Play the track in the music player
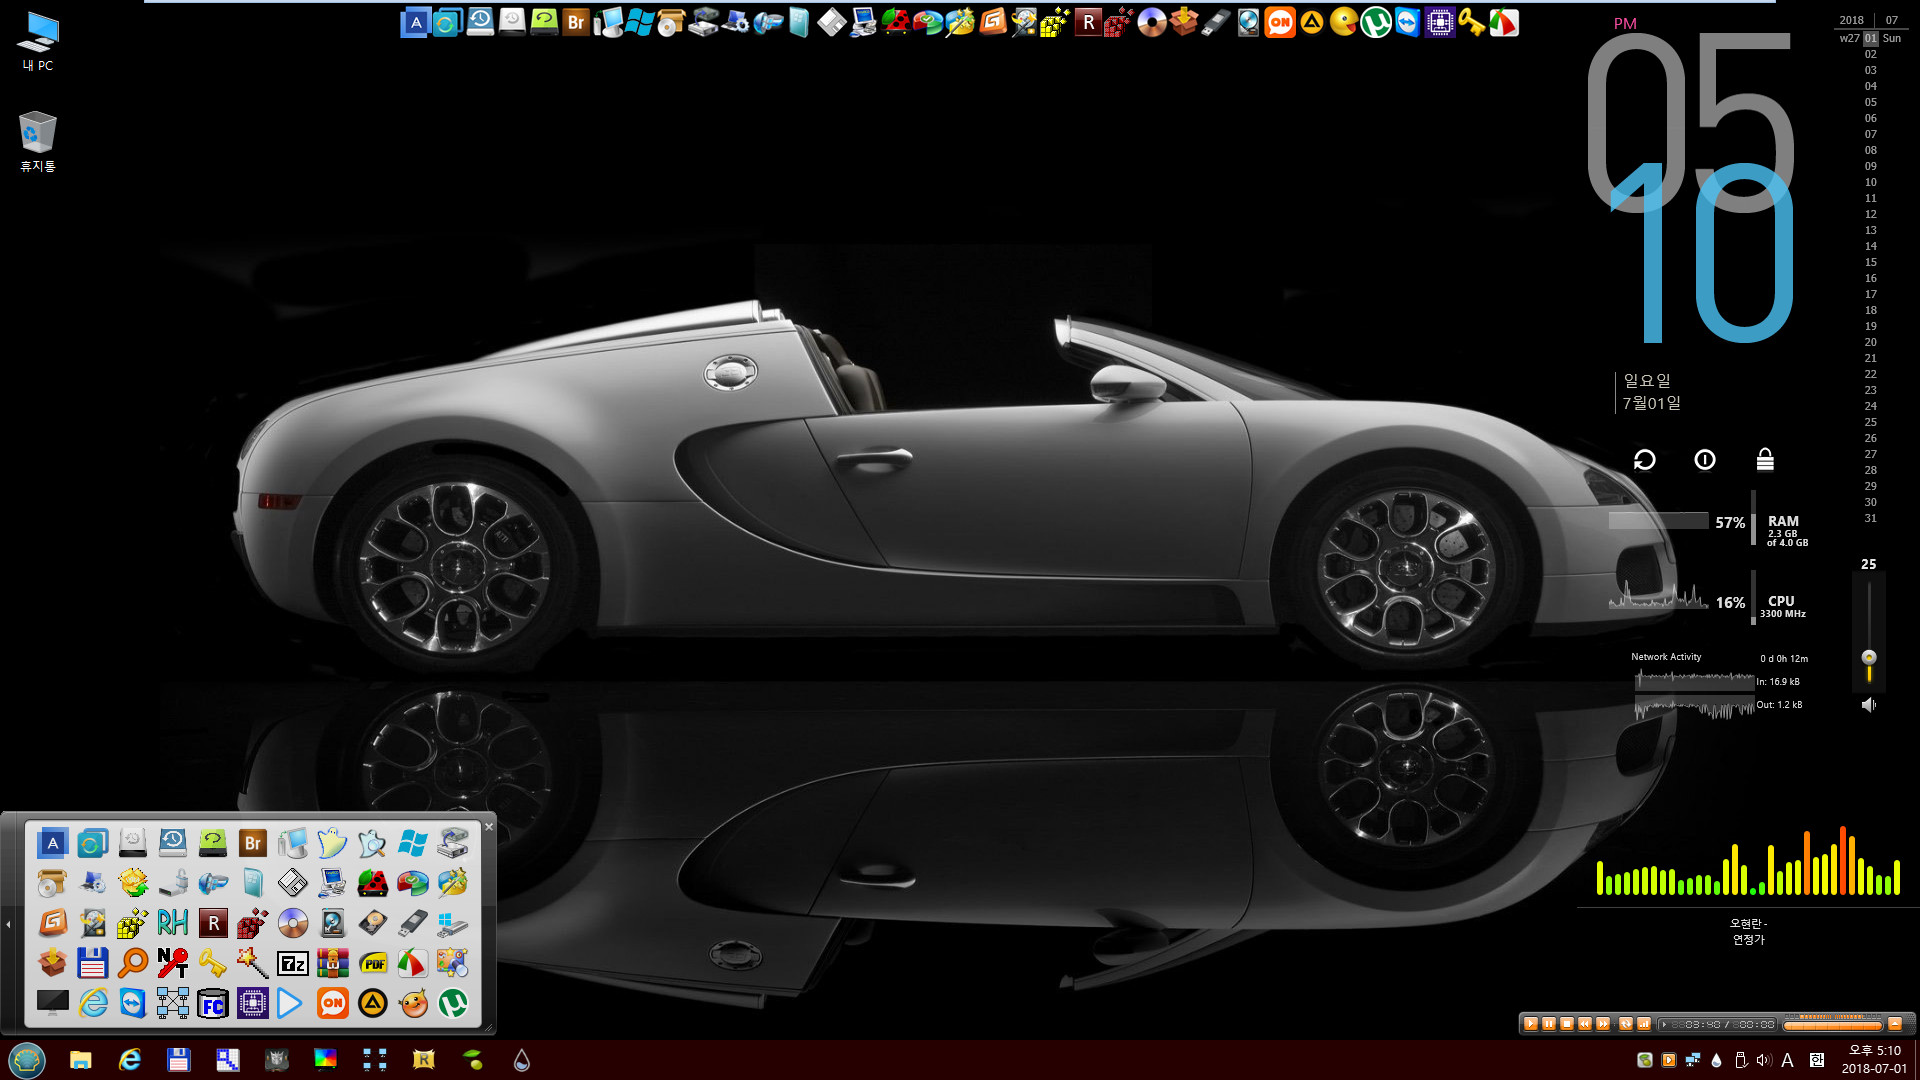Image resolution: width=1920 pixels, height=1080 pixels. tap(1531, 1023)
